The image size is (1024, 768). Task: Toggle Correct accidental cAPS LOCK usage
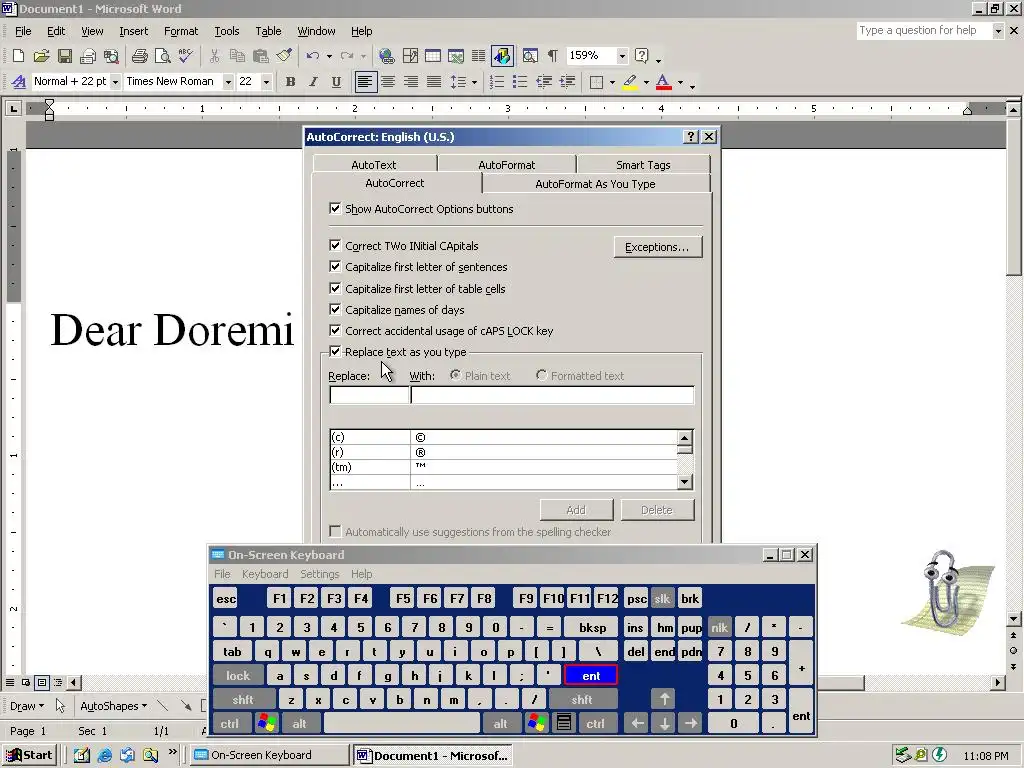tap(335, 330)
